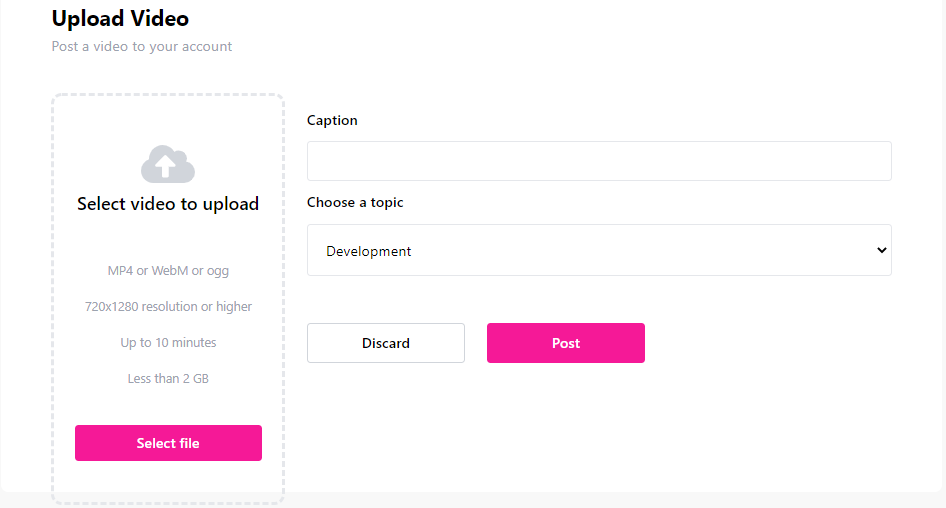
Task: Open the Choose a topic dropdown
Action: tap(599, 250)
